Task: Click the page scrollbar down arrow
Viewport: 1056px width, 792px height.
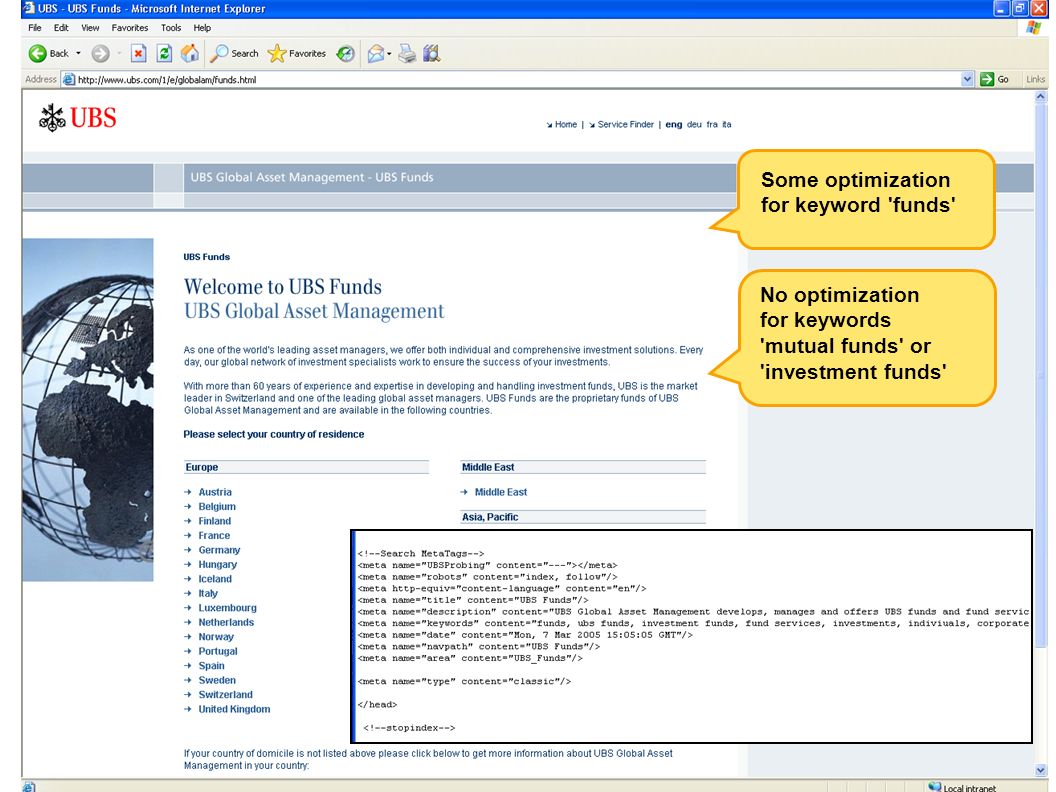Action: point(1041,769)
